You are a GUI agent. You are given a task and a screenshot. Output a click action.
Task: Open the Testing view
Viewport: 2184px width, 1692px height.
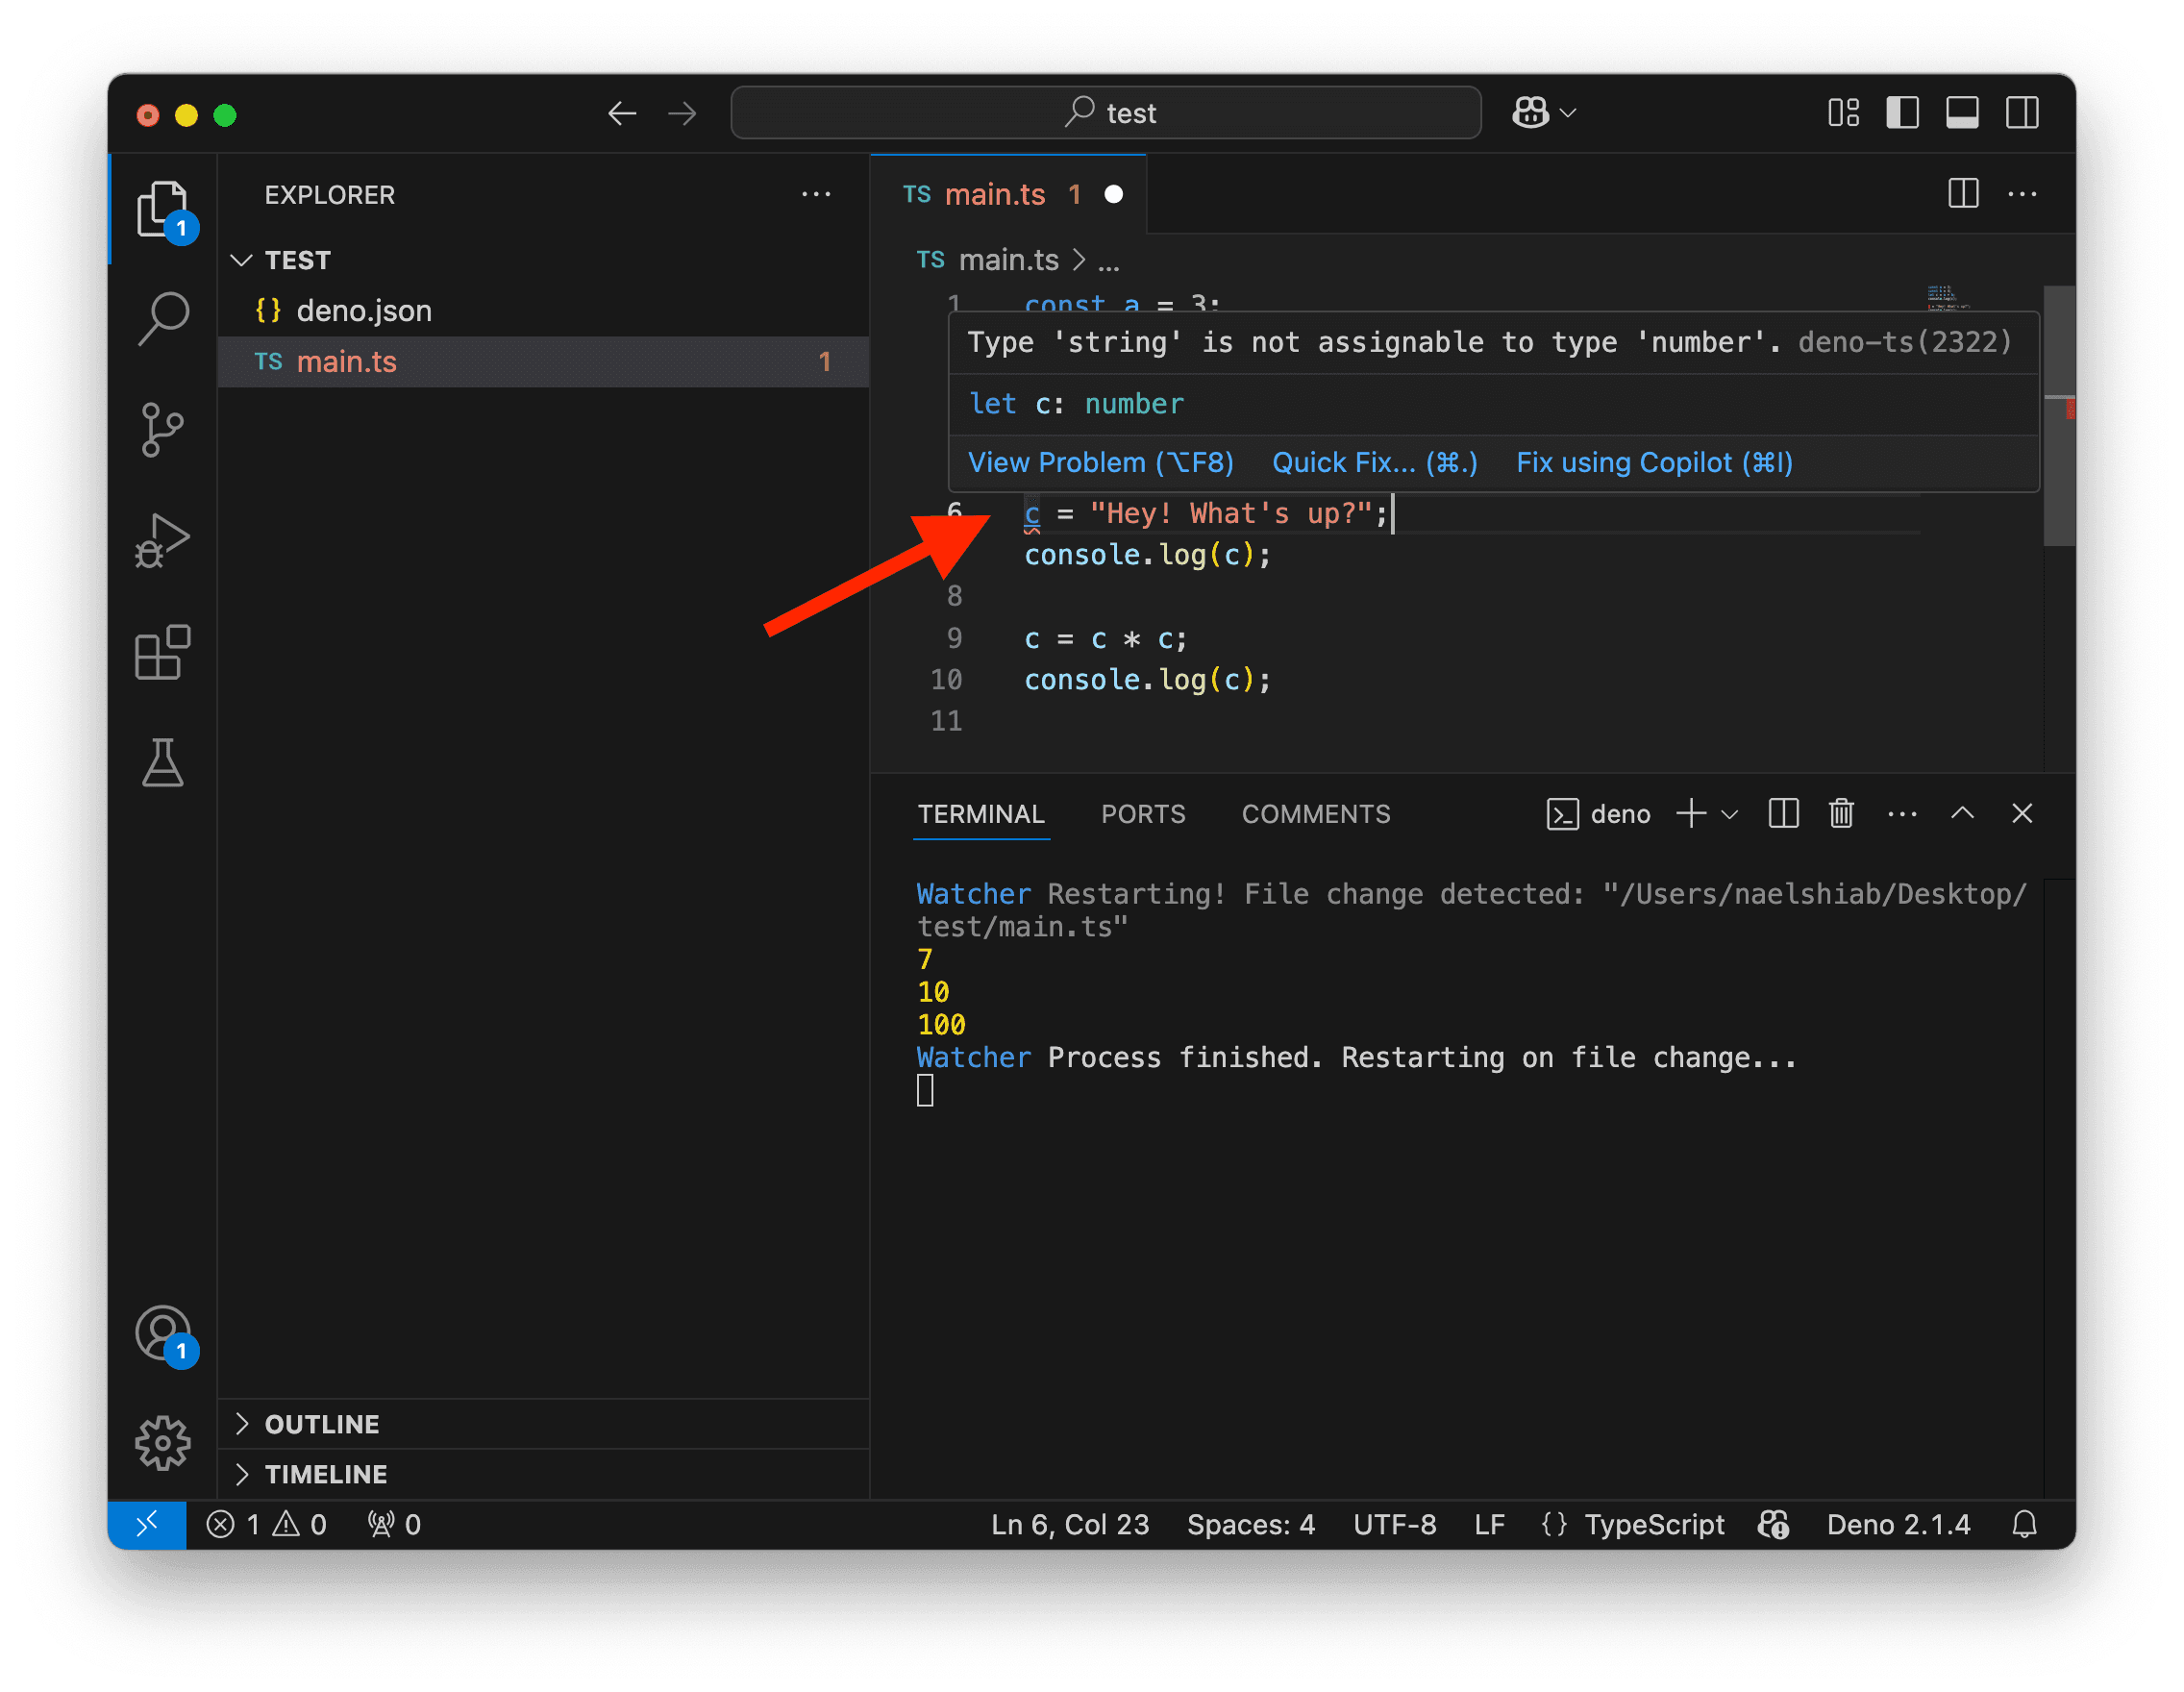point(163,764)
